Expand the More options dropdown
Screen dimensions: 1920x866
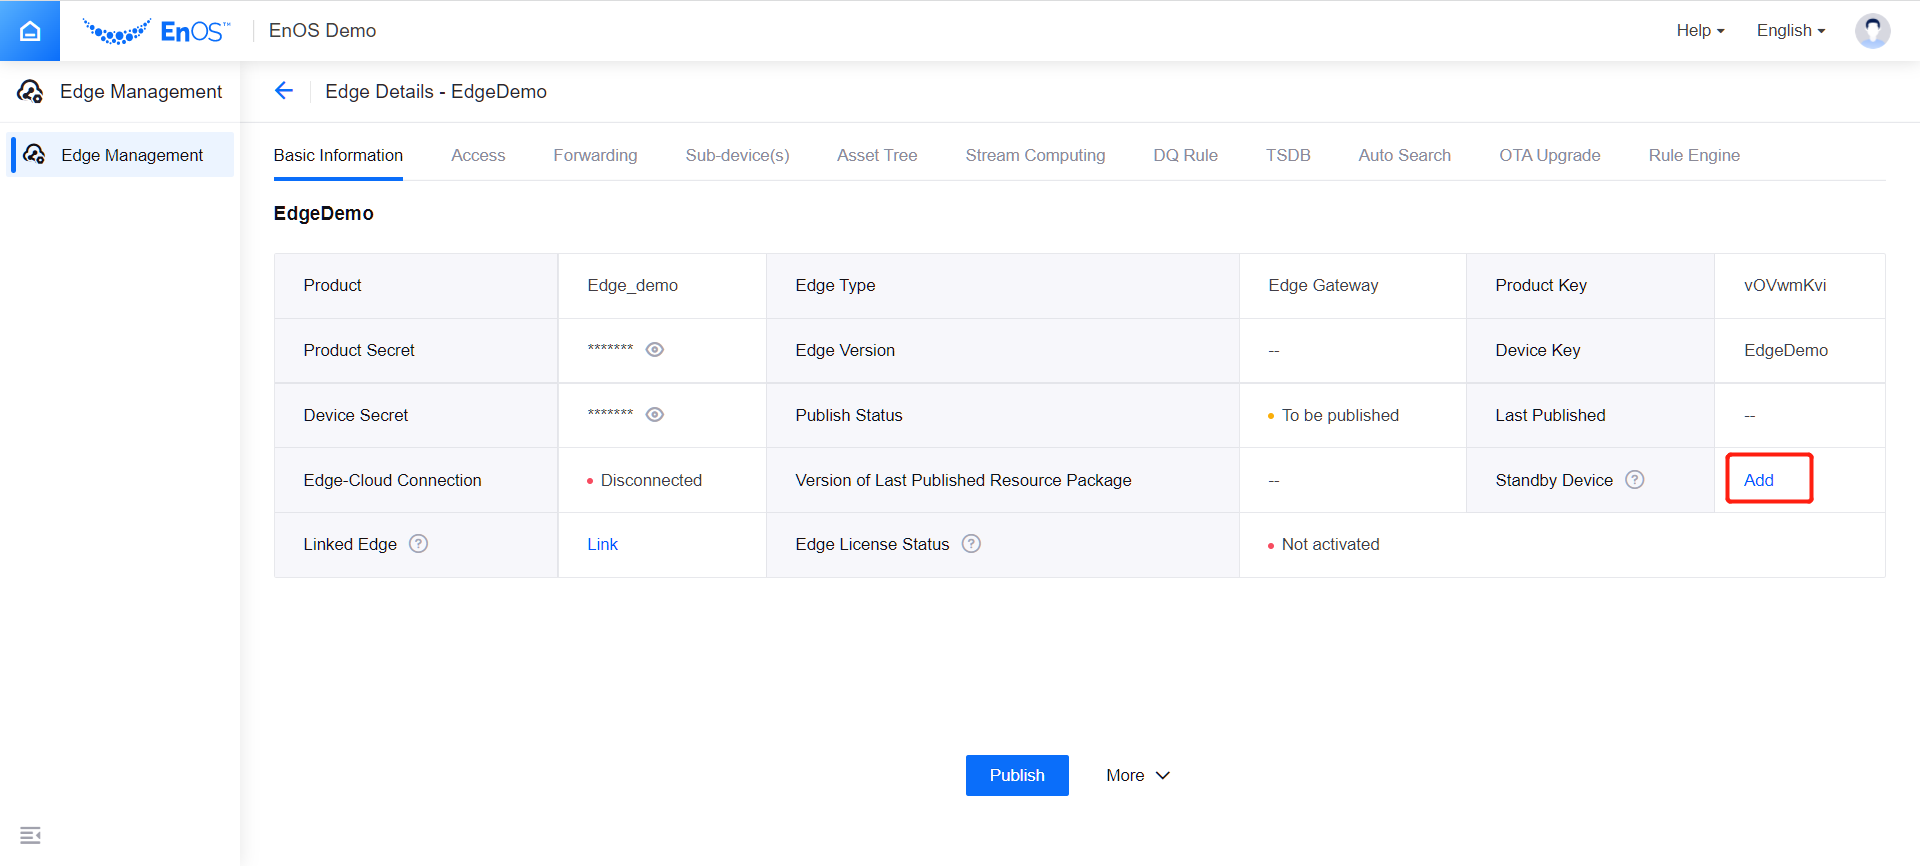coord(1137,776)
